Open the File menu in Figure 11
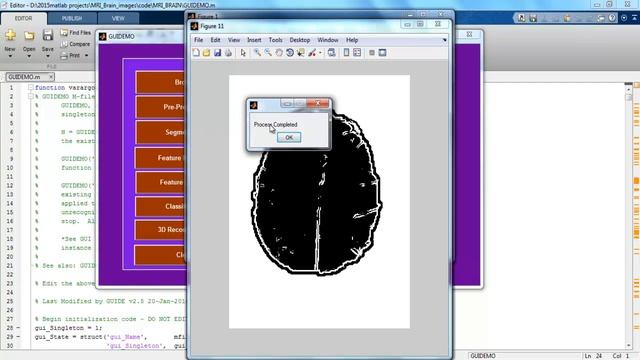Screen dimensions: 640x360 198,40
